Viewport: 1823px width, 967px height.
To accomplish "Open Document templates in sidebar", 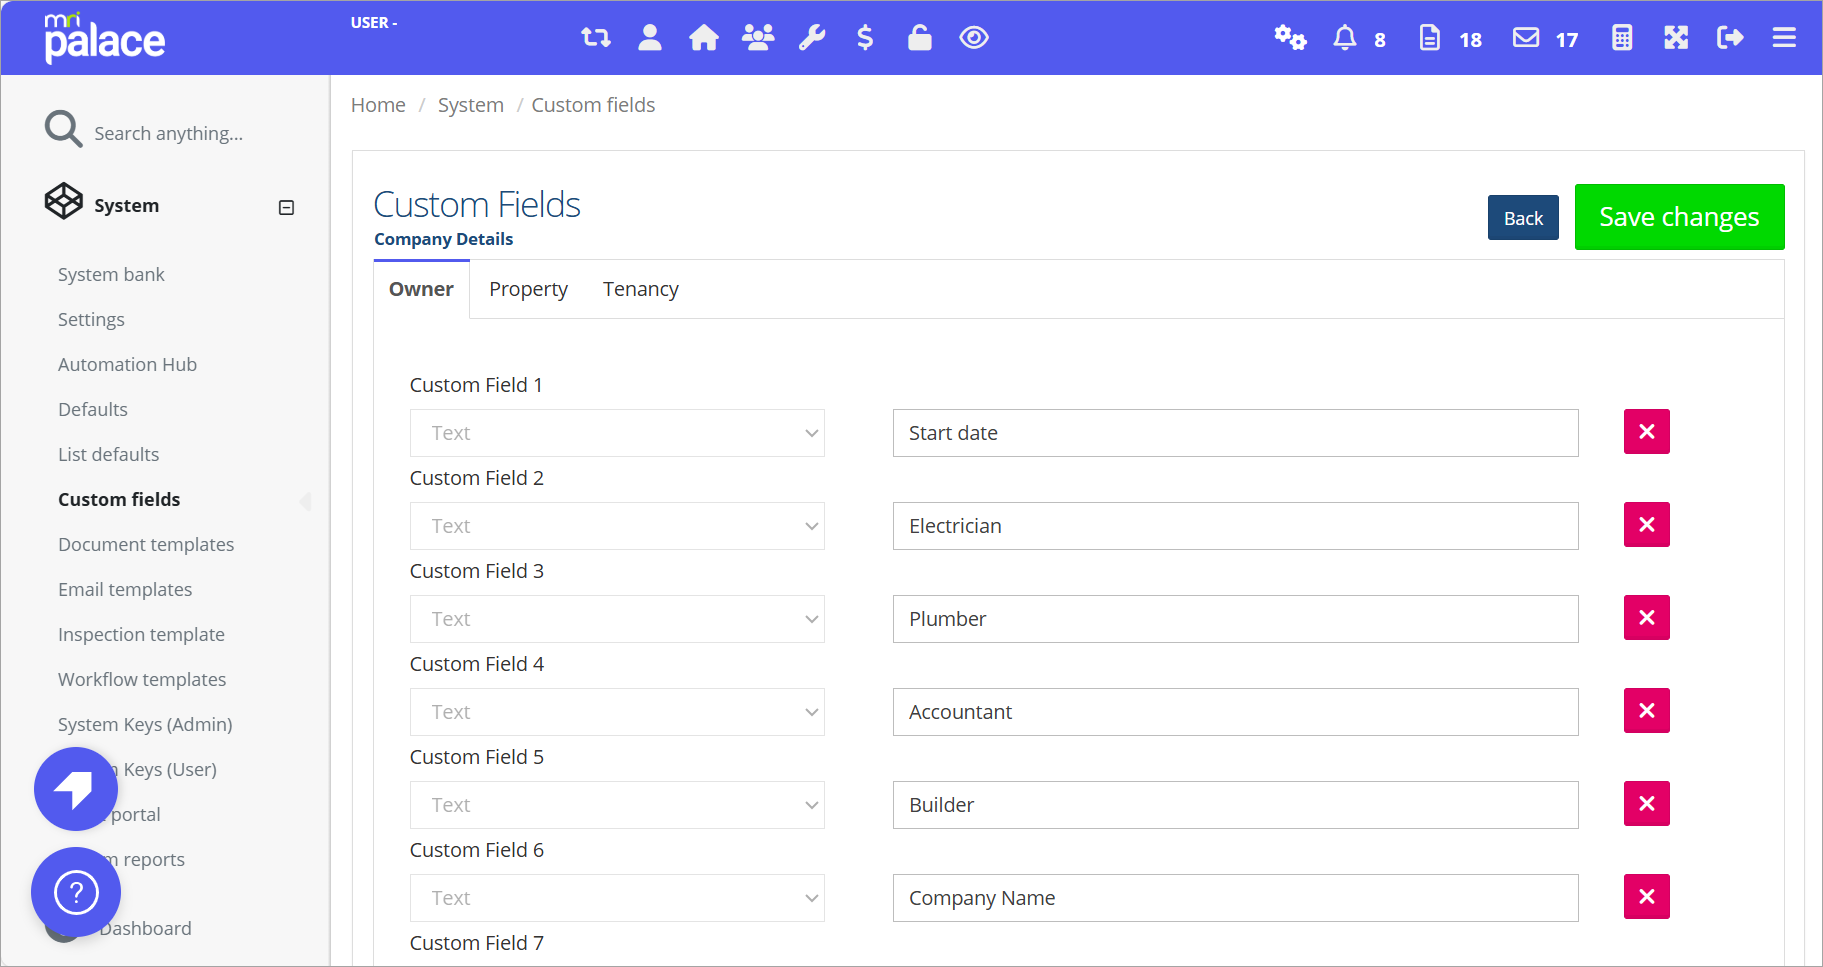I will (146, 544).
